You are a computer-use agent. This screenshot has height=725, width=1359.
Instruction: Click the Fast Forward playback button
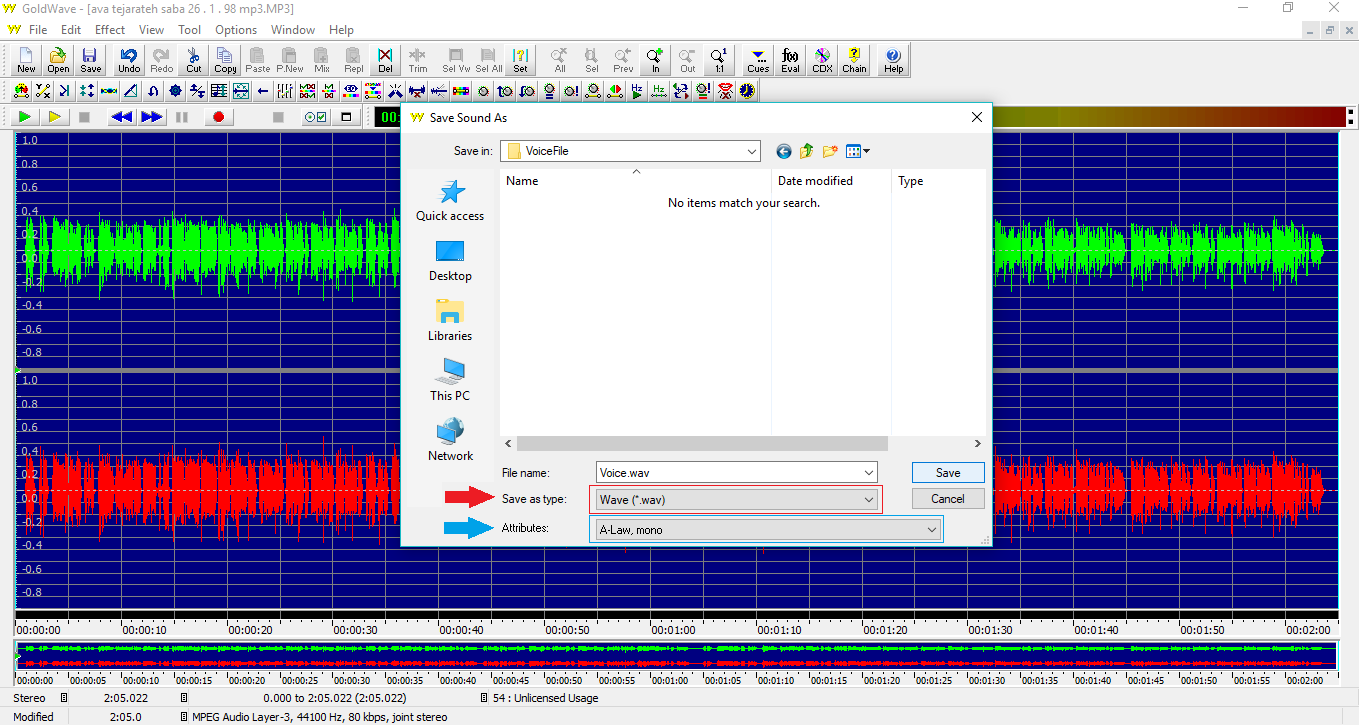click(151, 117)
